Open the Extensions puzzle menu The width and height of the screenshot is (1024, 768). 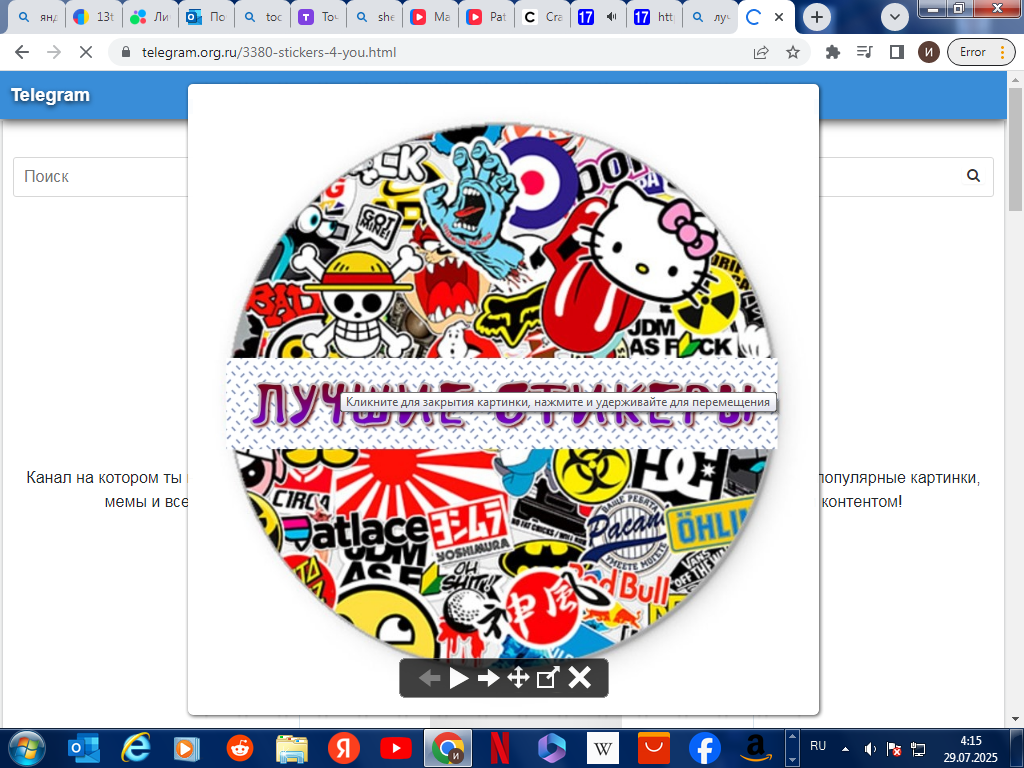pos(833,52)
